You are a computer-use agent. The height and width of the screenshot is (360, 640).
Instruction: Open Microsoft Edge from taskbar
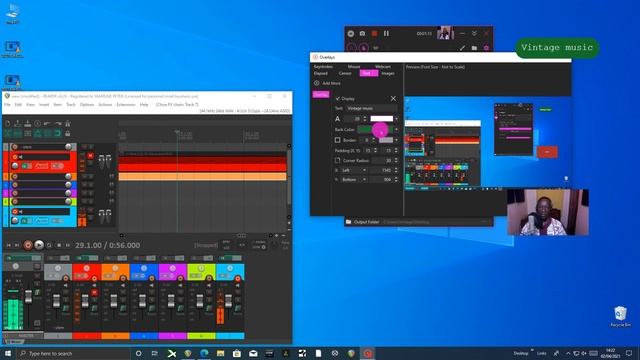coord(204,353)
